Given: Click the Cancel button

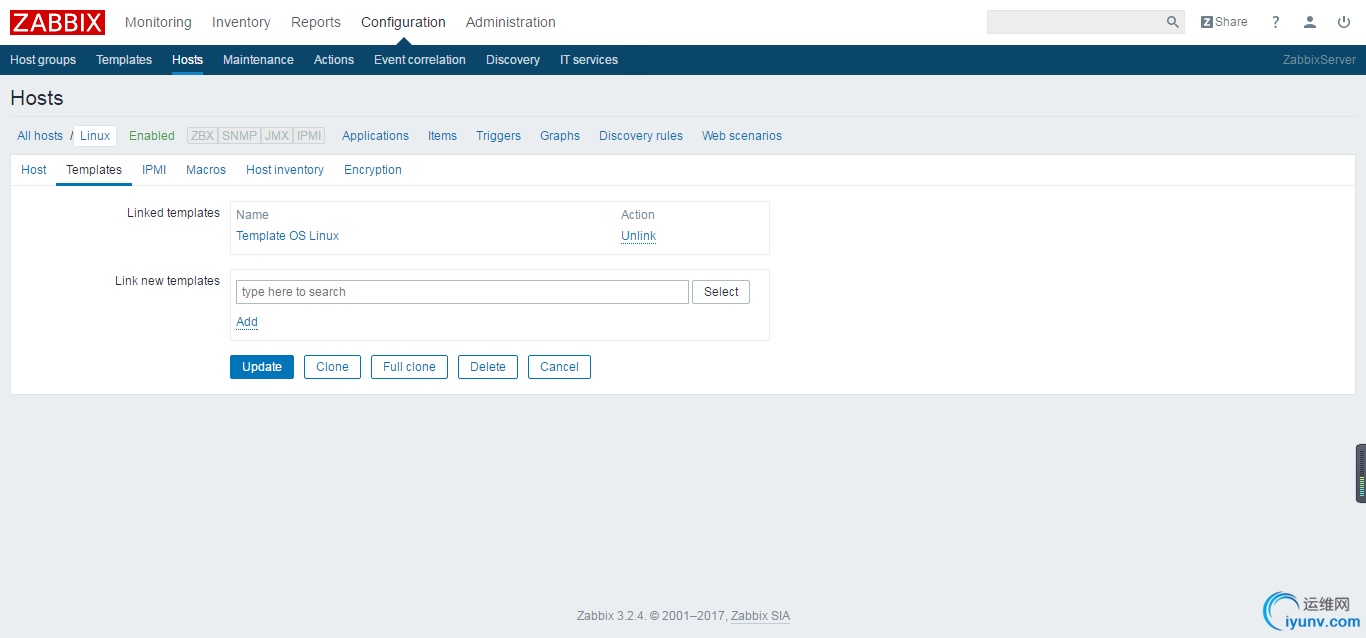Looking at the screenshot, I should 559,367.
